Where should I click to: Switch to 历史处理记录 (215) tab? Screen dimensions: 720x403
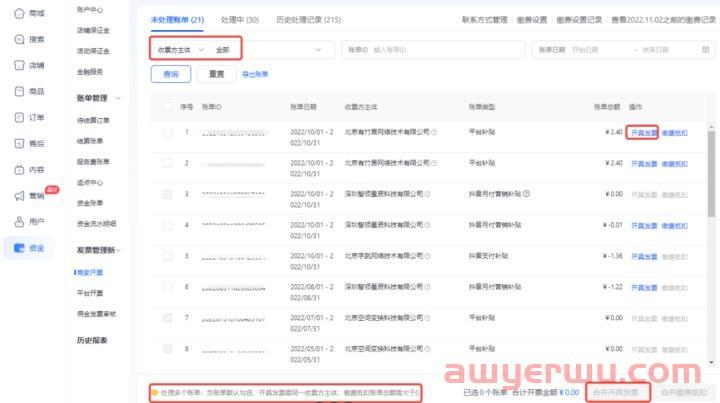pyautogui.click(x=308, y=20)
